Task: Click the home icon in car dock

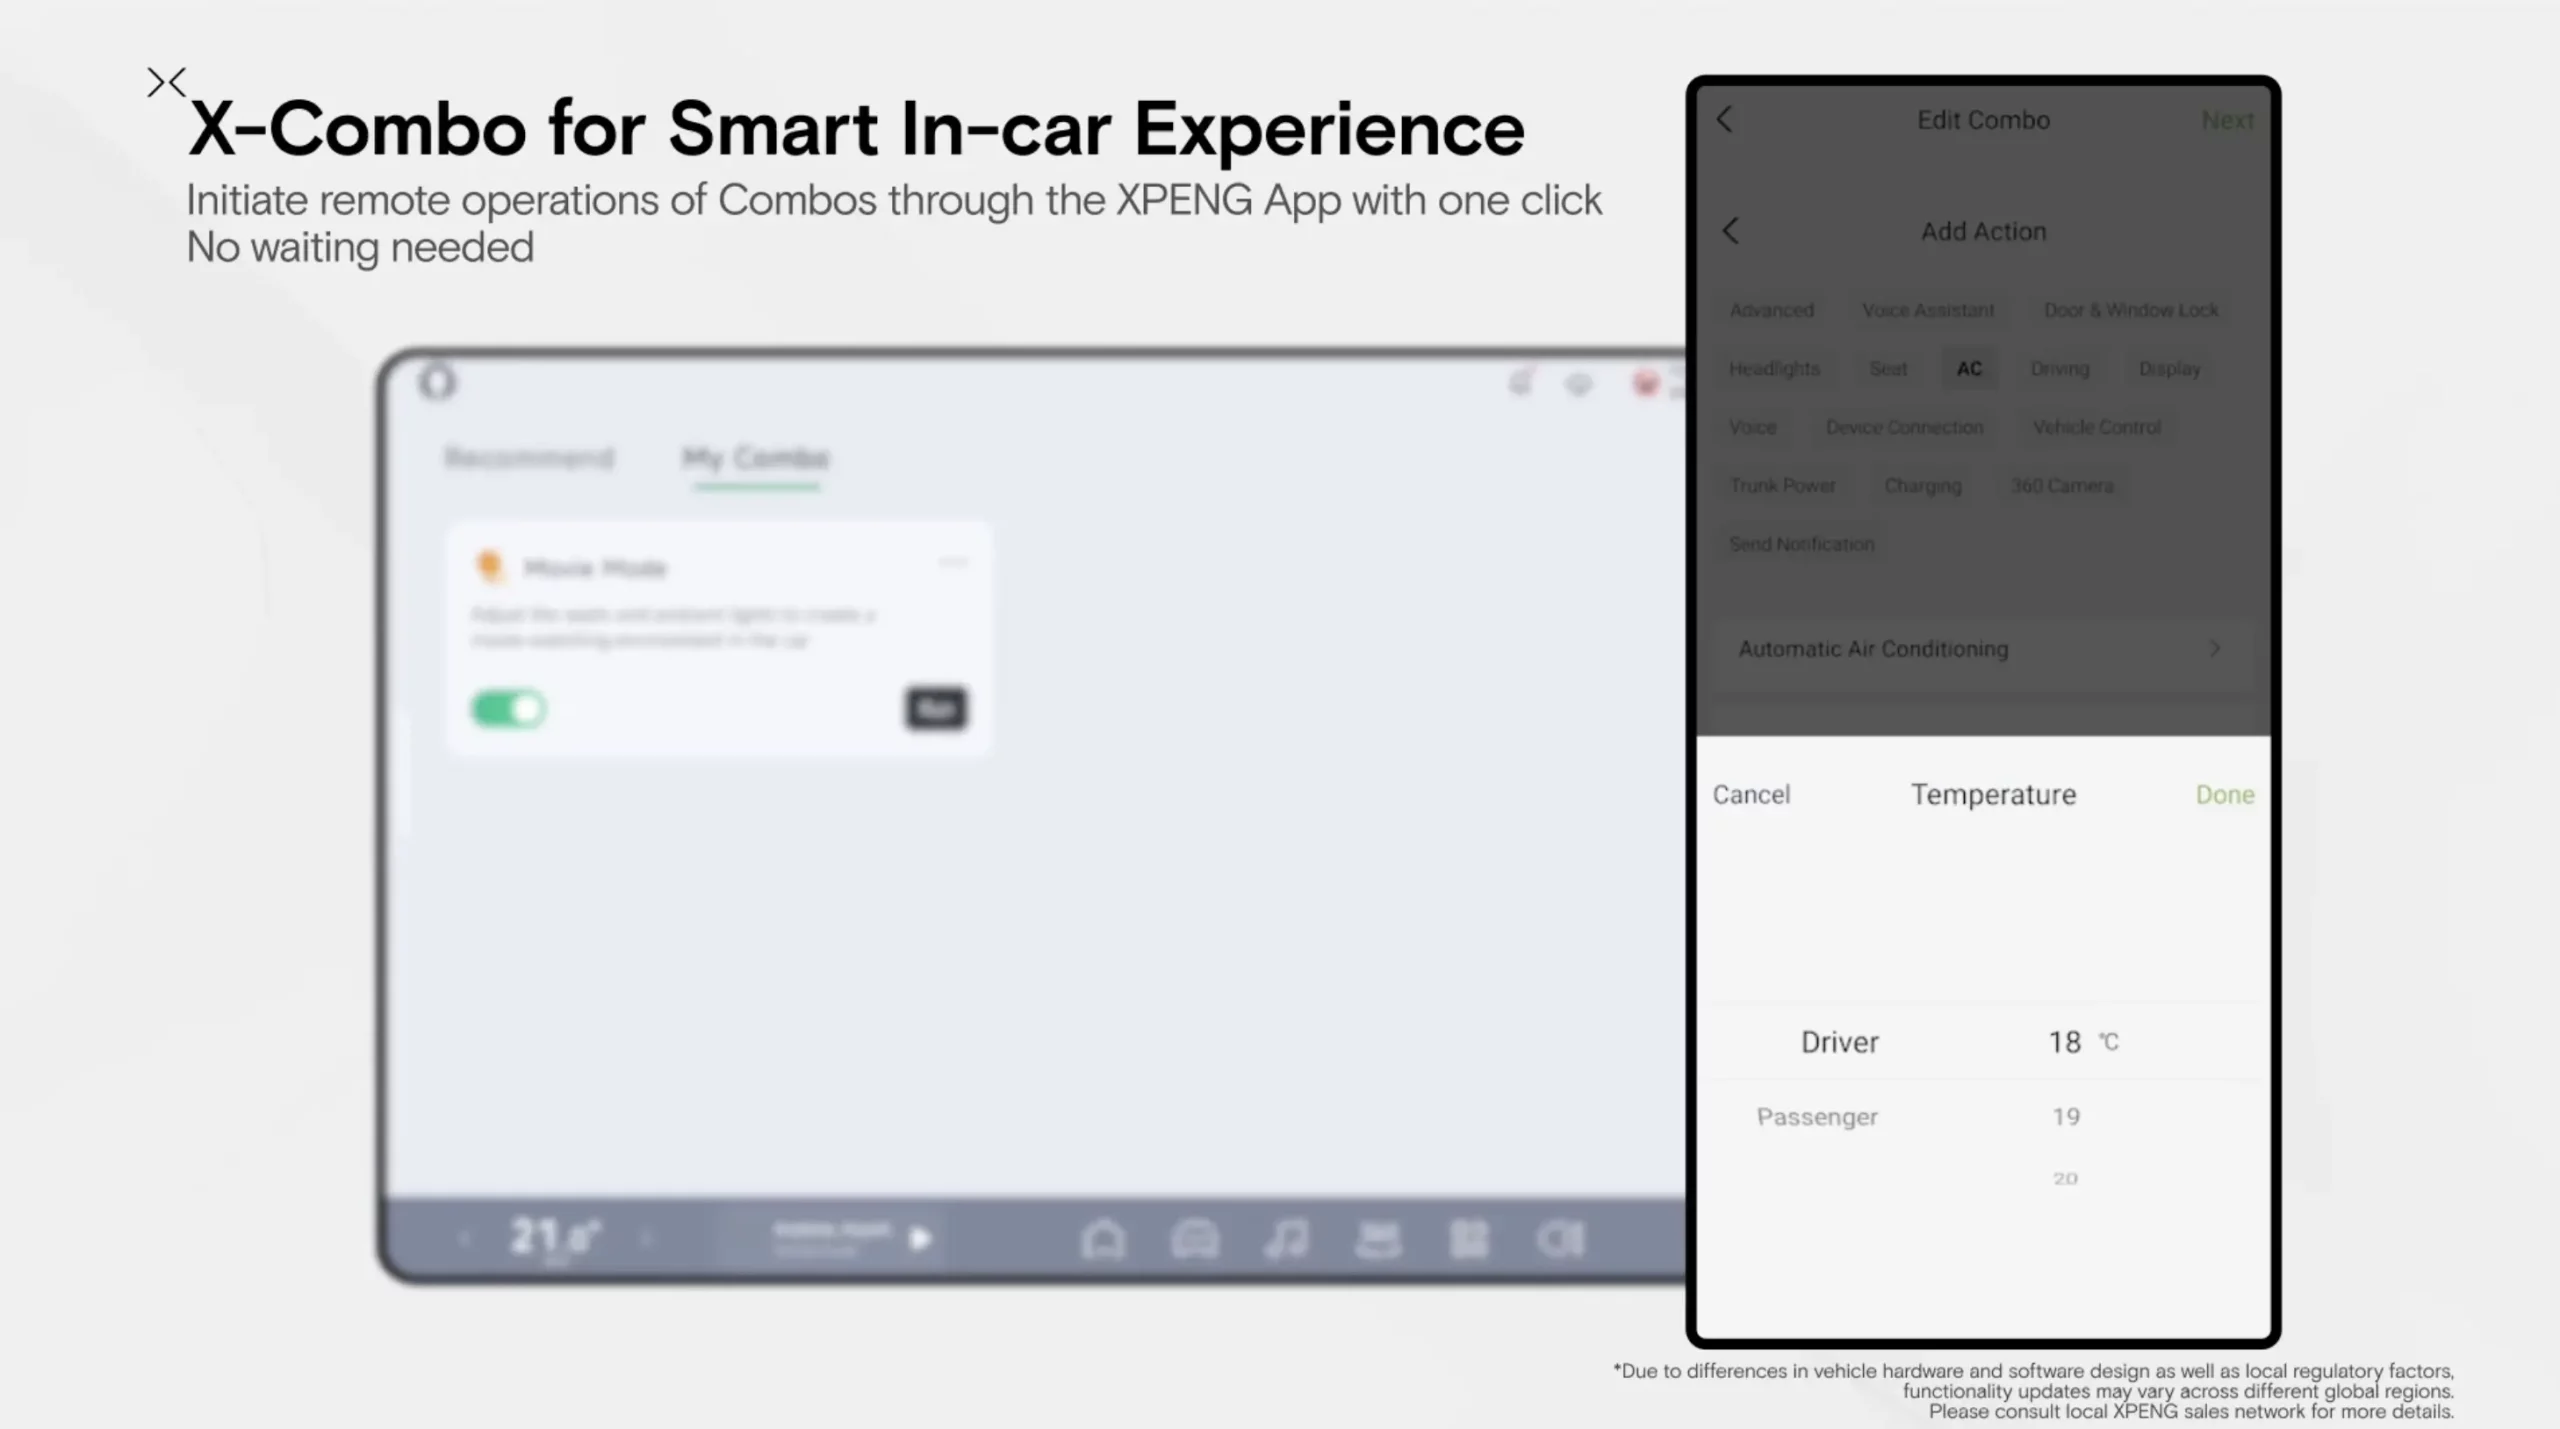Action: tap(1103, 1240)
